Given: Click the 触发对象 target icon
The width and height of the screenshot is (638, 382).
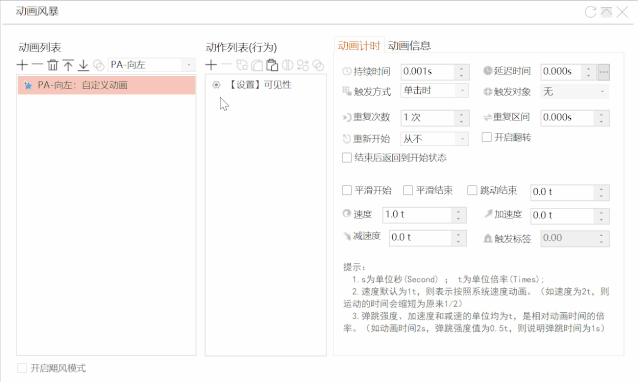Looking at the screenshot, I should pyautogui.click(x=487, y=92).
